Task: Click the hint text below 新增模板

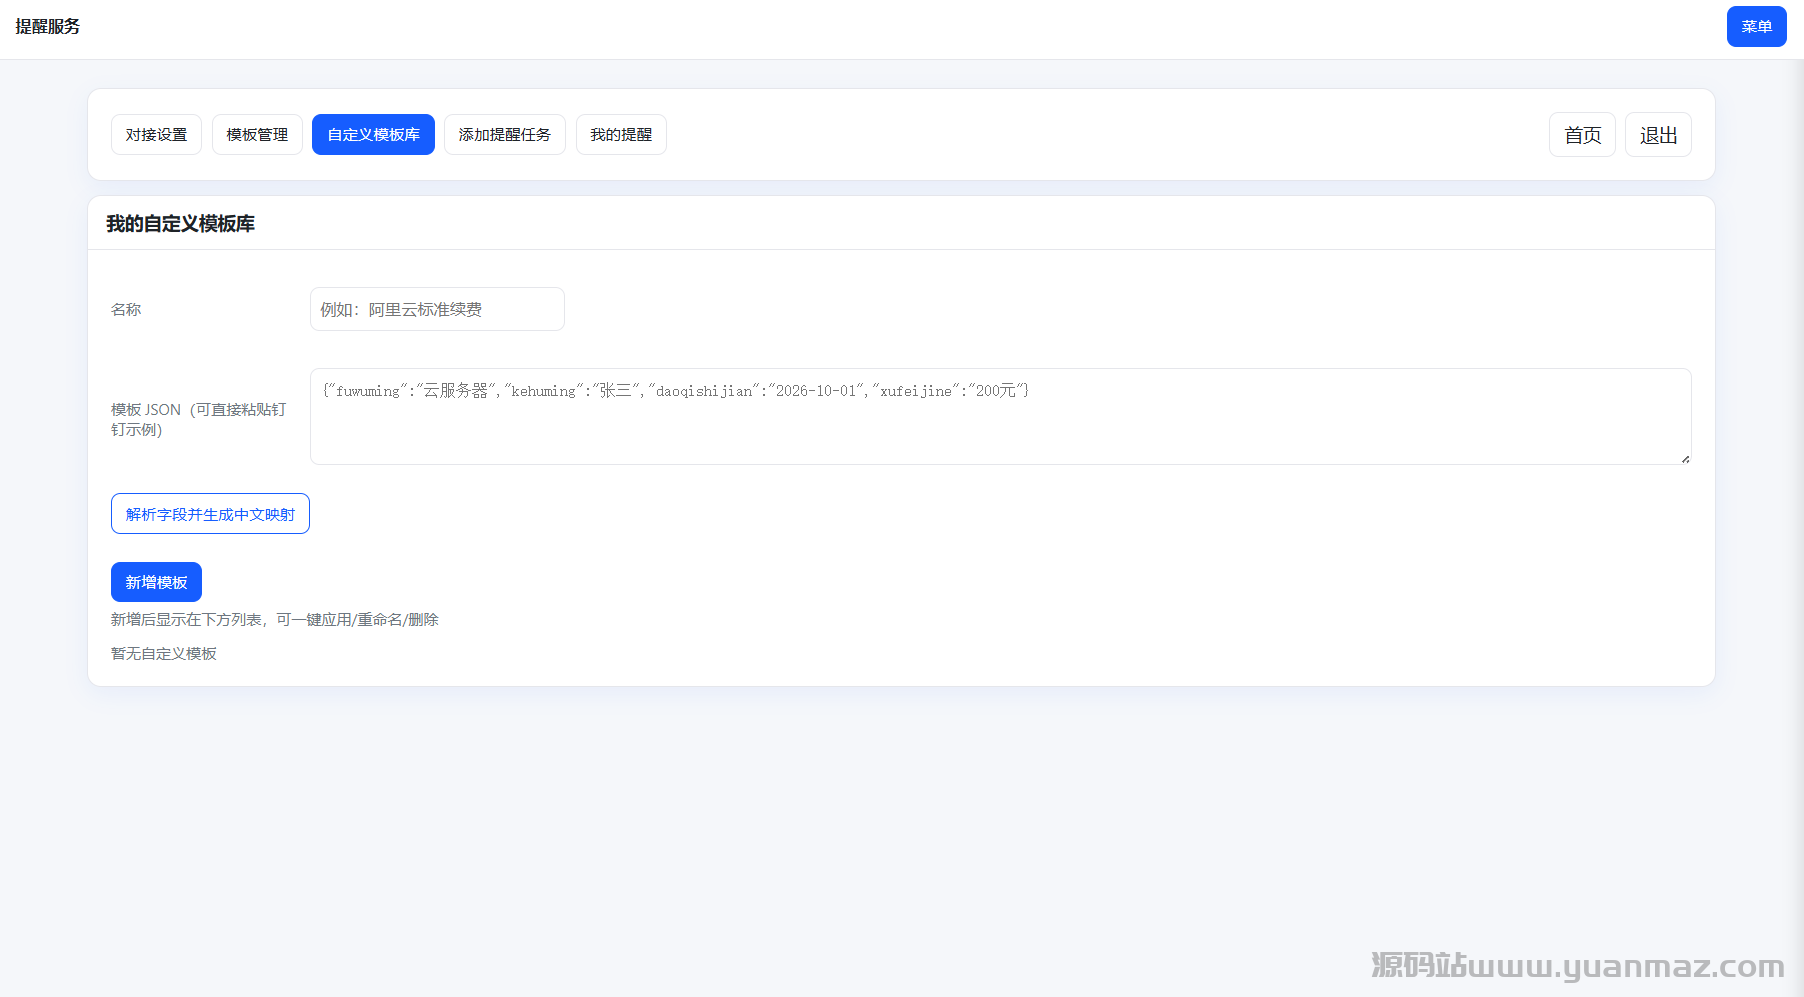Action: [x=275, y=620]
